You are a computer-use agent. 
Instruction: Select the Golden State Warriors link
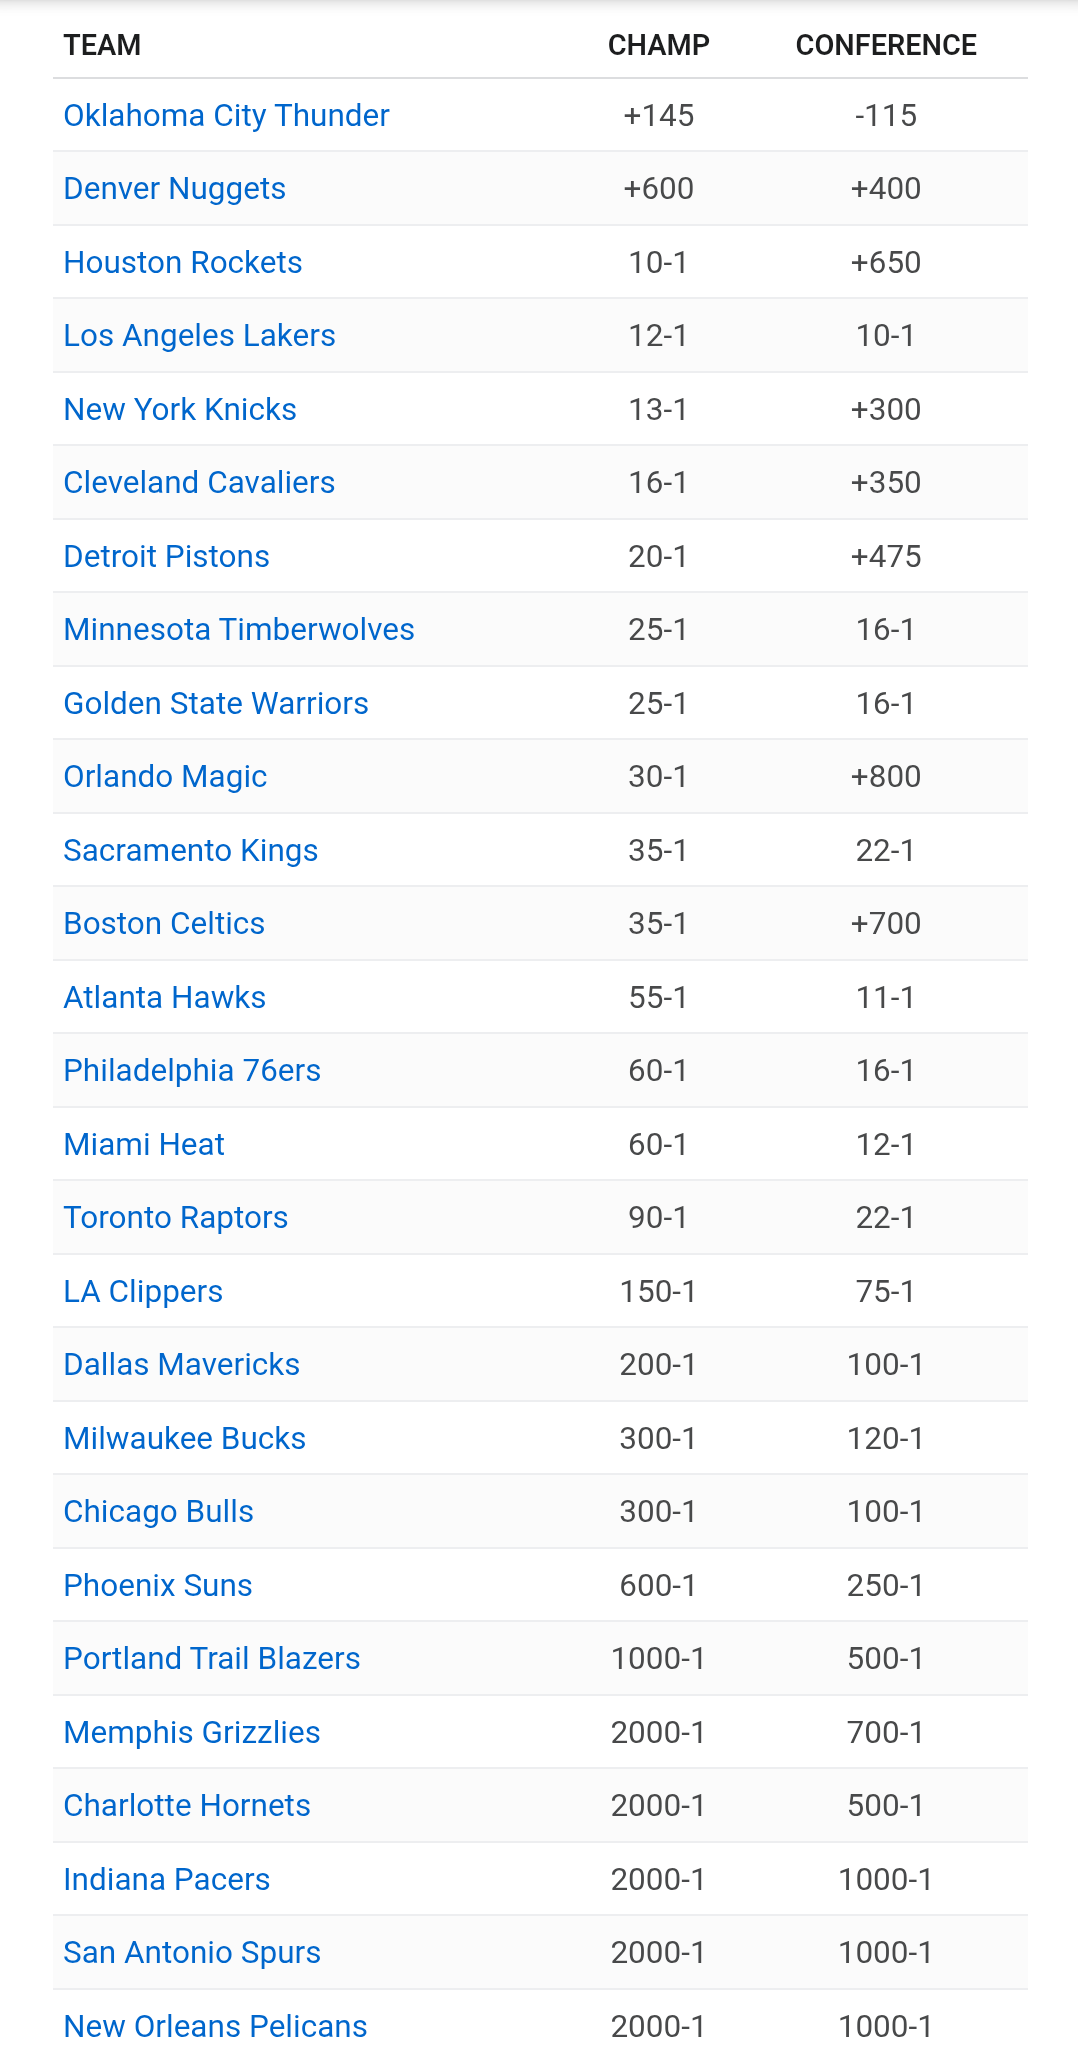tap(216, 703)
